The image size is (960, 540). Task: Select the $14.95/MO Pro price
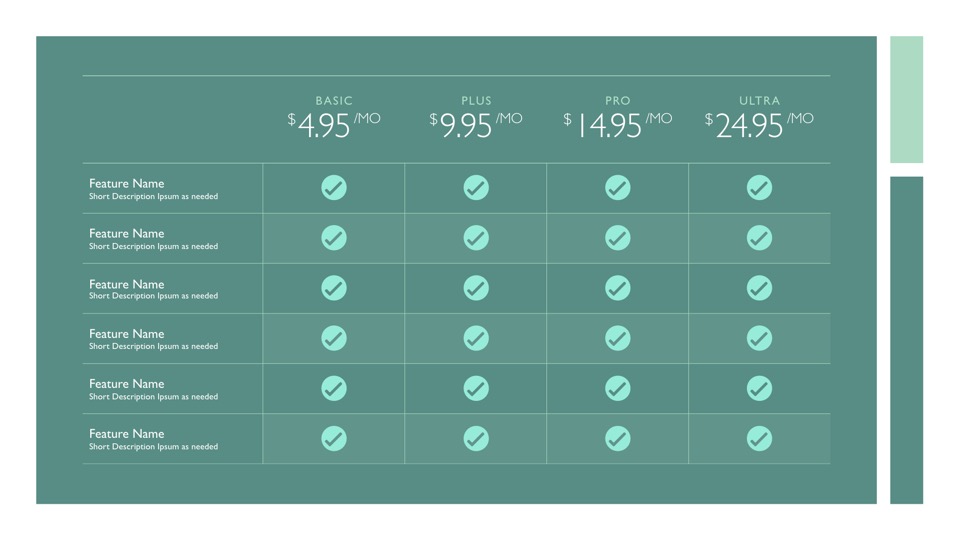[618, 125]
